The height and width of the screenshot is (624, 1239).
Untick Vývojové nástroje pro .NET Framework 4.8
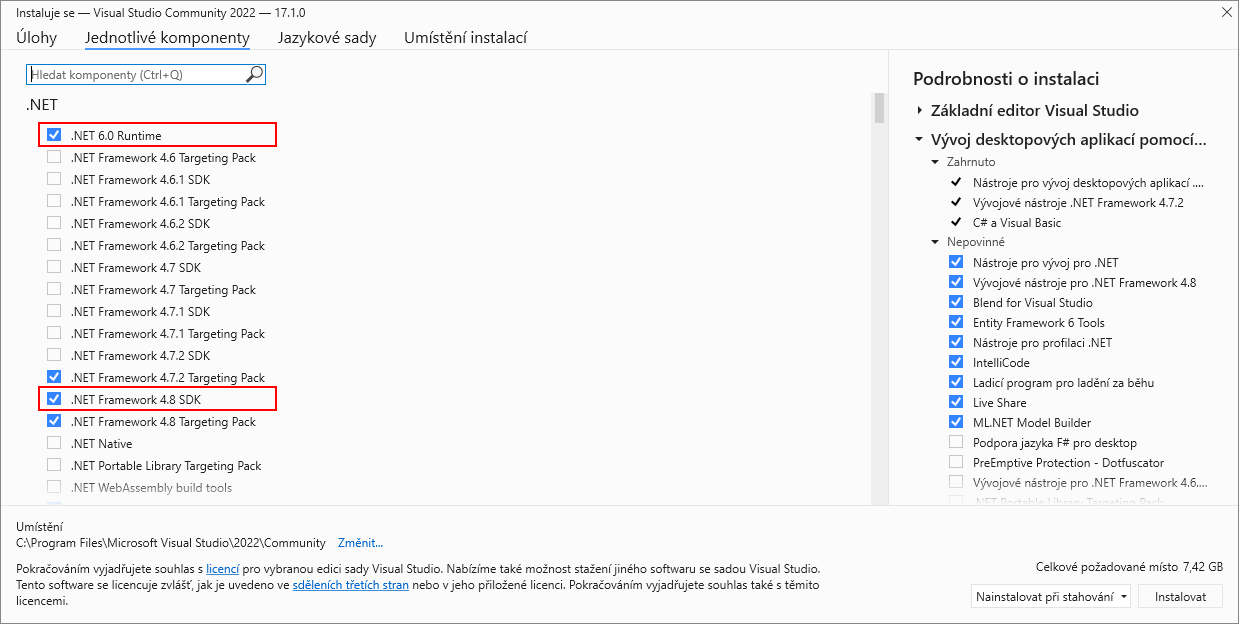[x=956, y=282]
